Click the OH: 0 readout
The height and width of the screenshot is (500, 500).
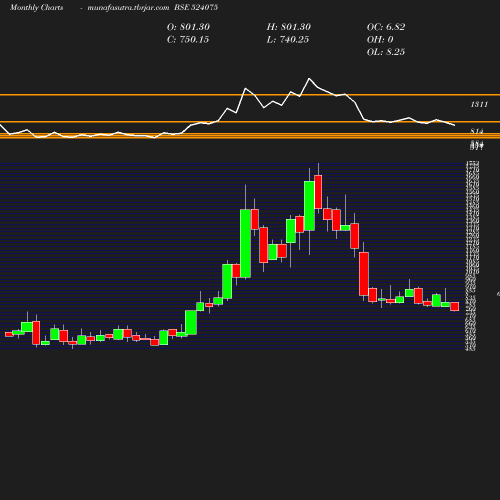pos(380,40)
